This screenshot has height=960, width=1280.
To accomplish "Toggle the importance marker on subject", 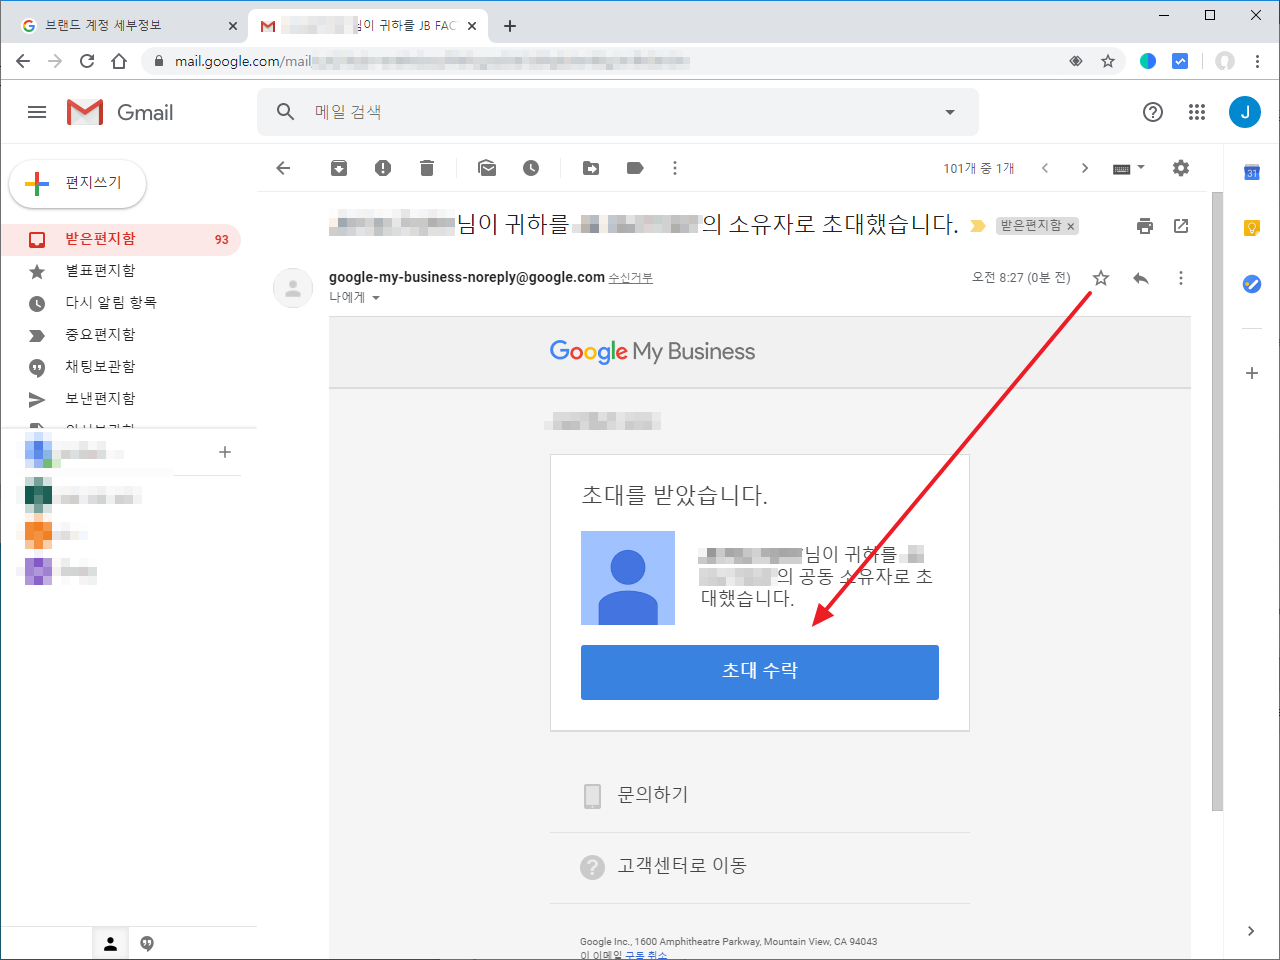I will (978, 226).
